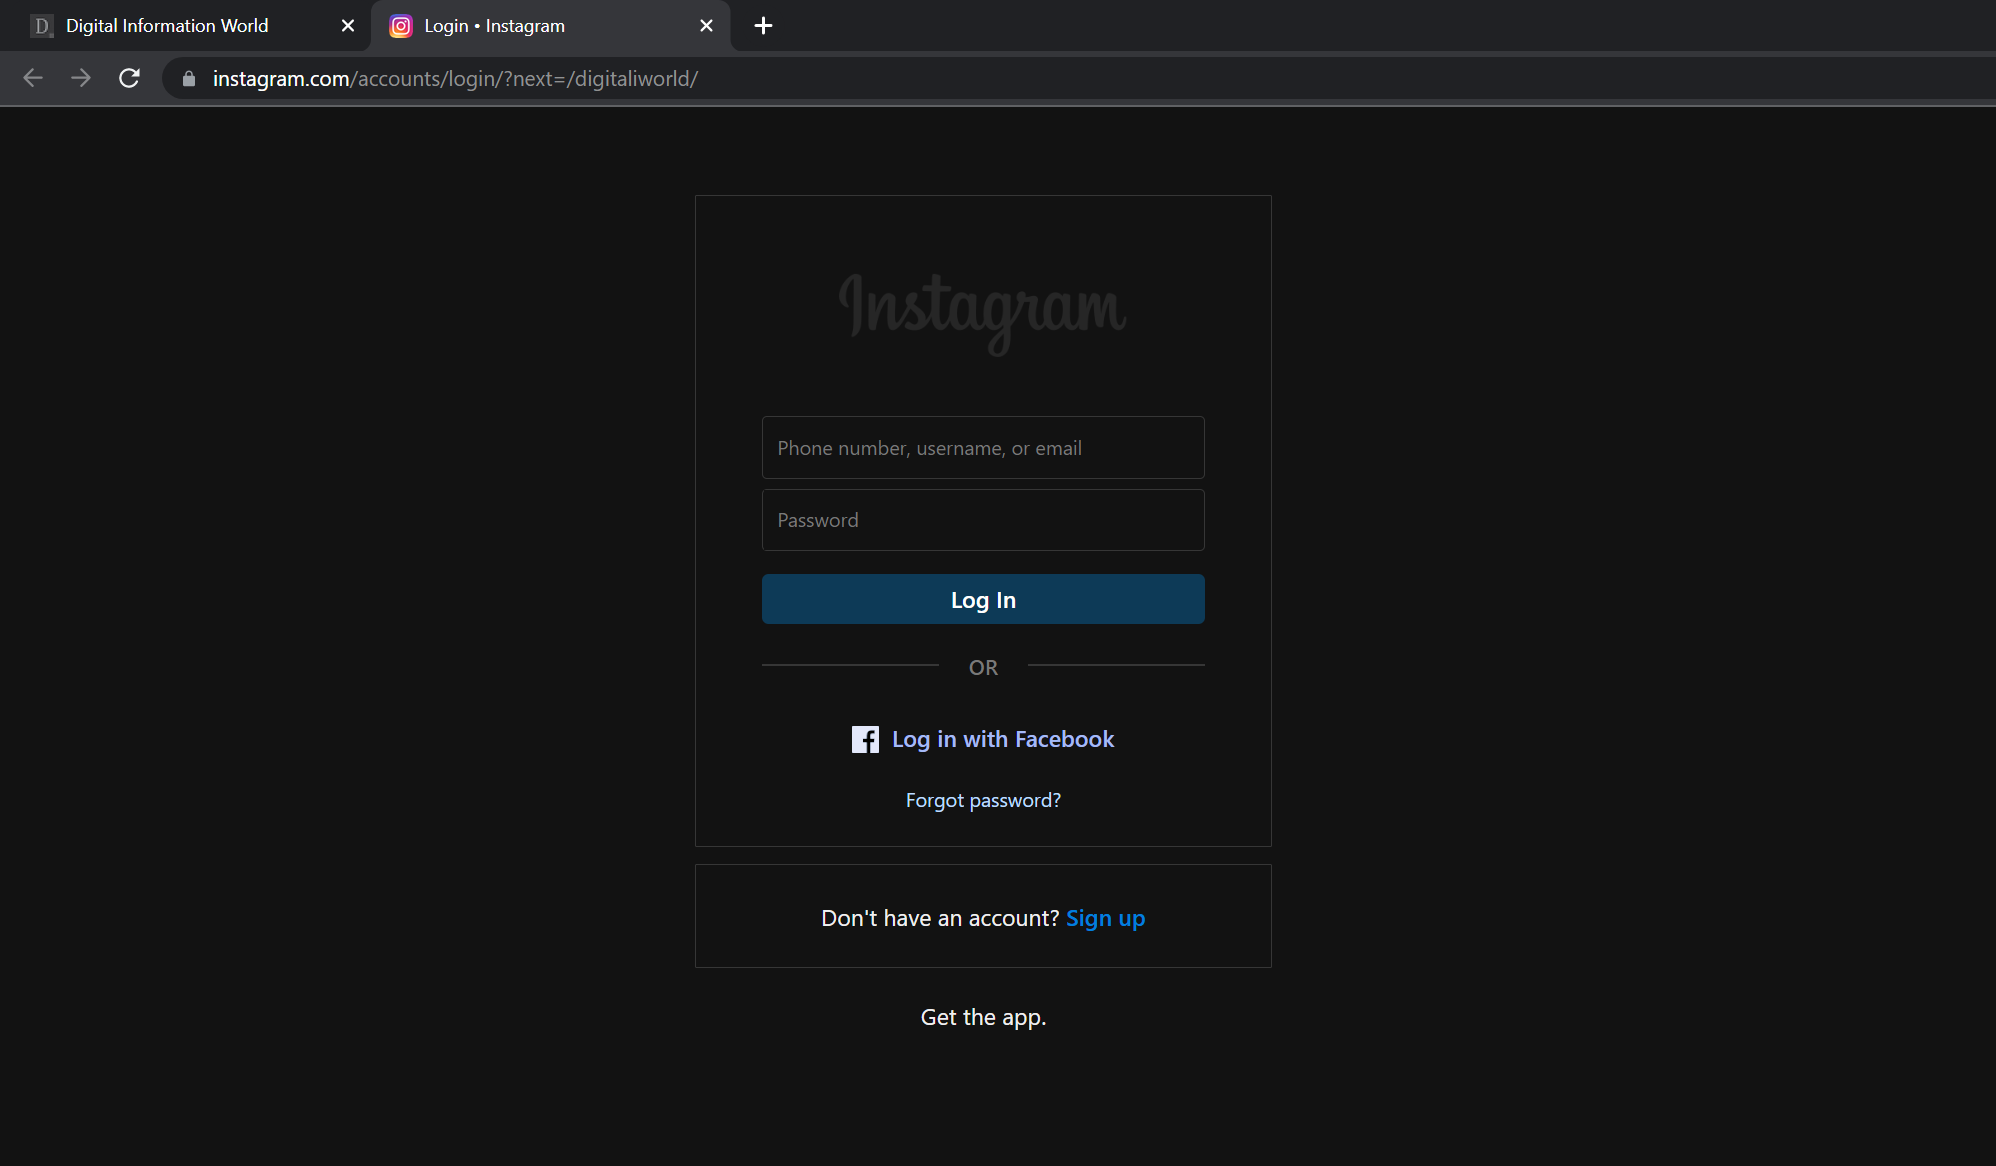Click the Digital Information World favicon
The height and width of the screenshot is (1166, 1996).
point(41,26)
